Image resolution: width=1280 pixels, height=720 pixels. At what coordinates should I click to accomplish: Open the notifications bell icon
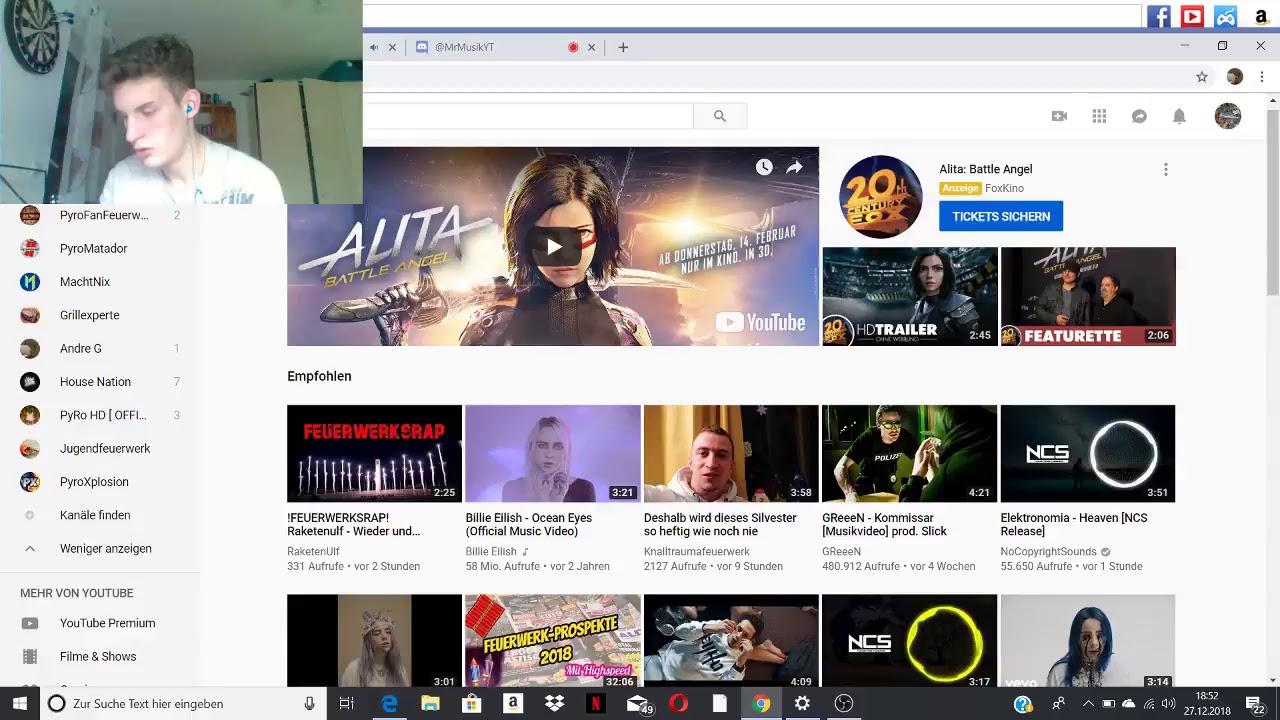[1179, 116]
